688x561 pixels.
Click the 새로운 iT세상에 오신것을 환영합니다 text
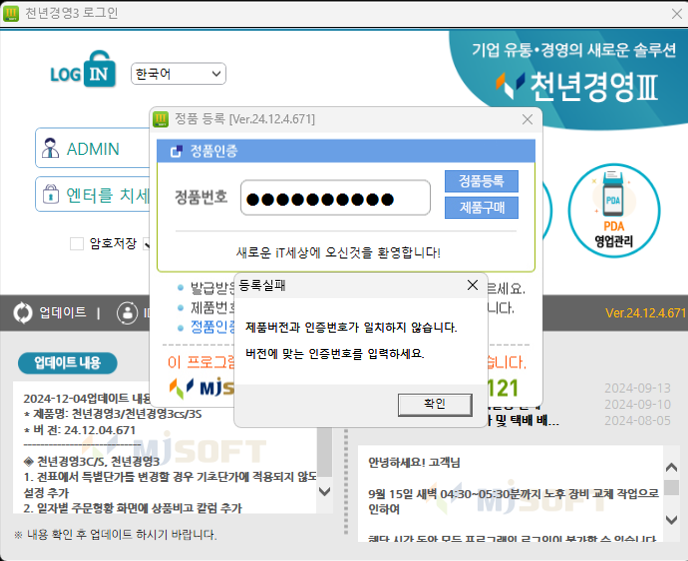pyautogui.click(x=338, y=253)
